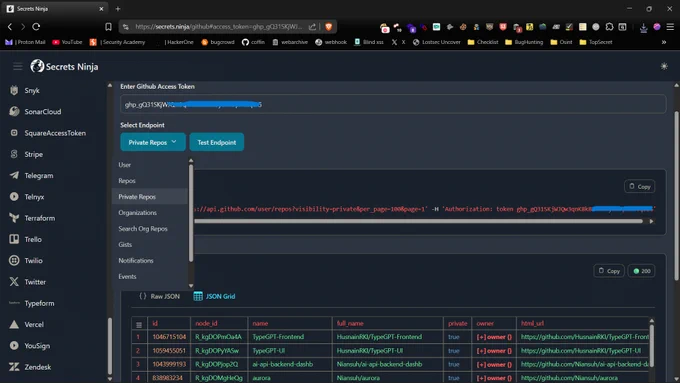The height and width of the screenshot is (383, 680).
Task: Expand owner object in aurora row
Action: tap(494, 378)
